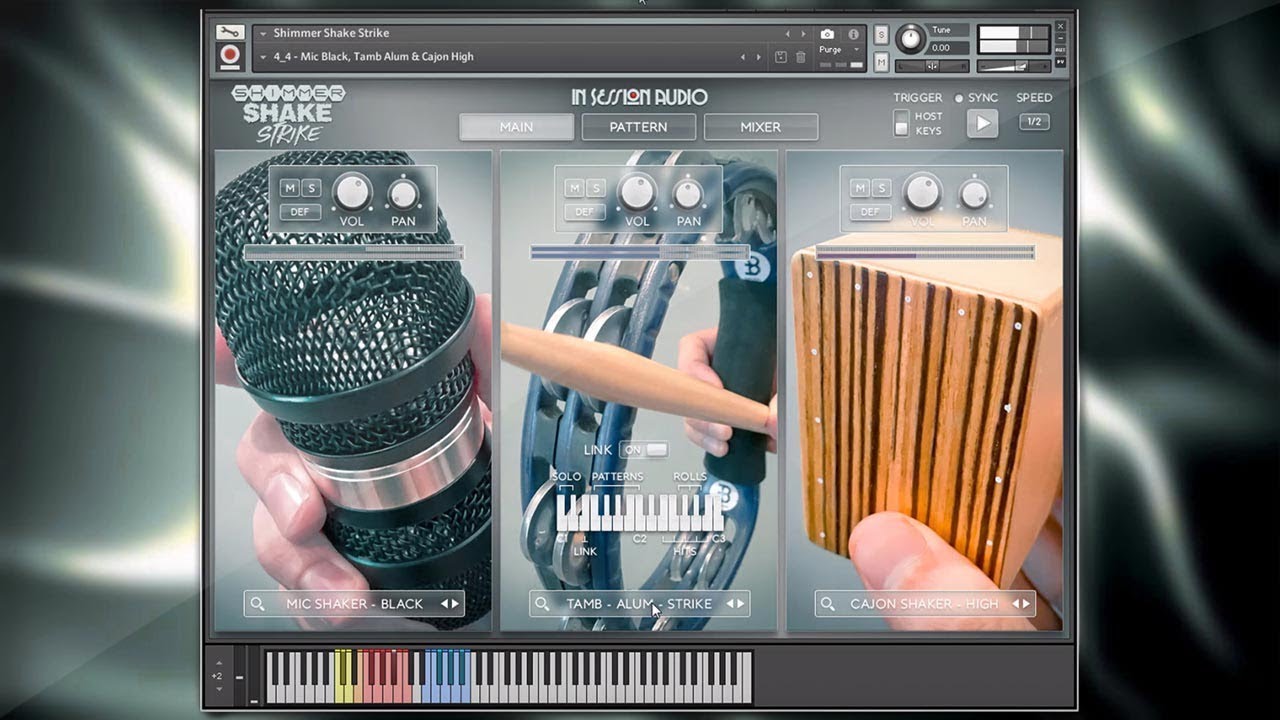Flip the Trigger Host/Keys switch
The image size is (1280, 720).
coord(901,123)
